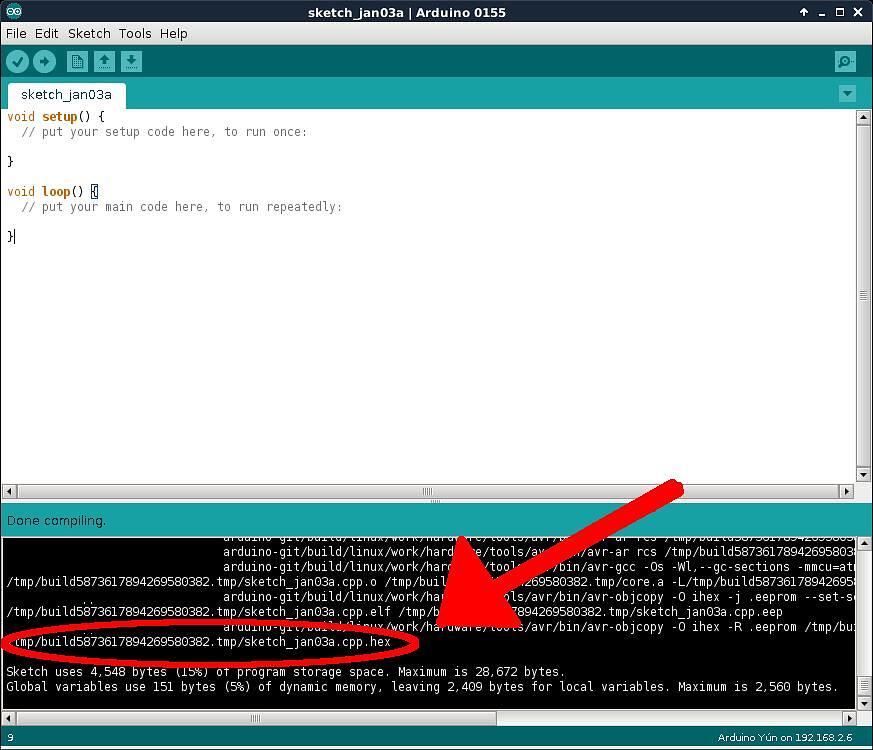This screenshot has width=873, height=750.
Task: Select the sketch_jan03a tab
Action: [x=64, y=94]
